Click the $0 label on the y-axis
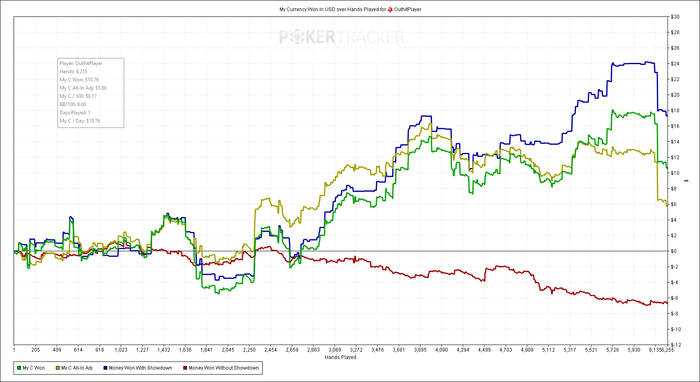The image size is (700, 382). [674, 251]
